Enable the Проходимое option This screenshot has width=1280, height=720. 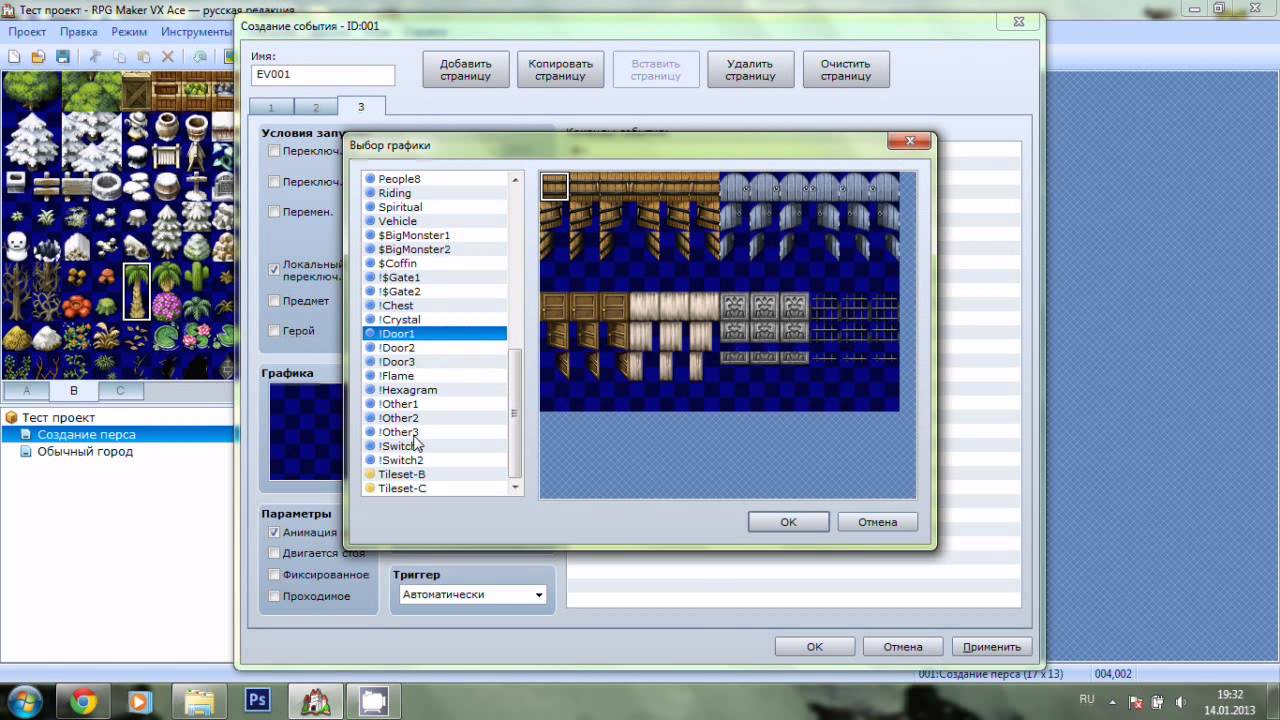(274, 596)
